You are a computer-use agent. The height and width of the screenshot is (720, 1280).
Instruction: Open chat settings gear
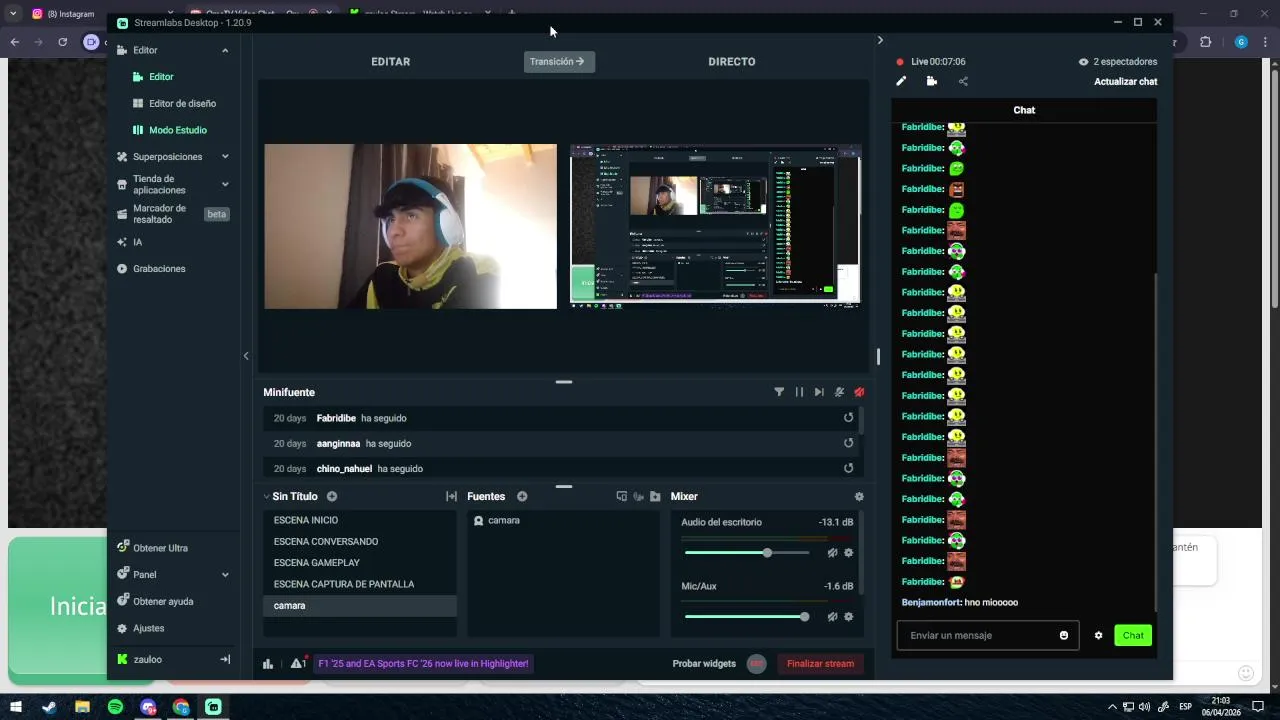pyautogui.click(x=1098, y=635)
